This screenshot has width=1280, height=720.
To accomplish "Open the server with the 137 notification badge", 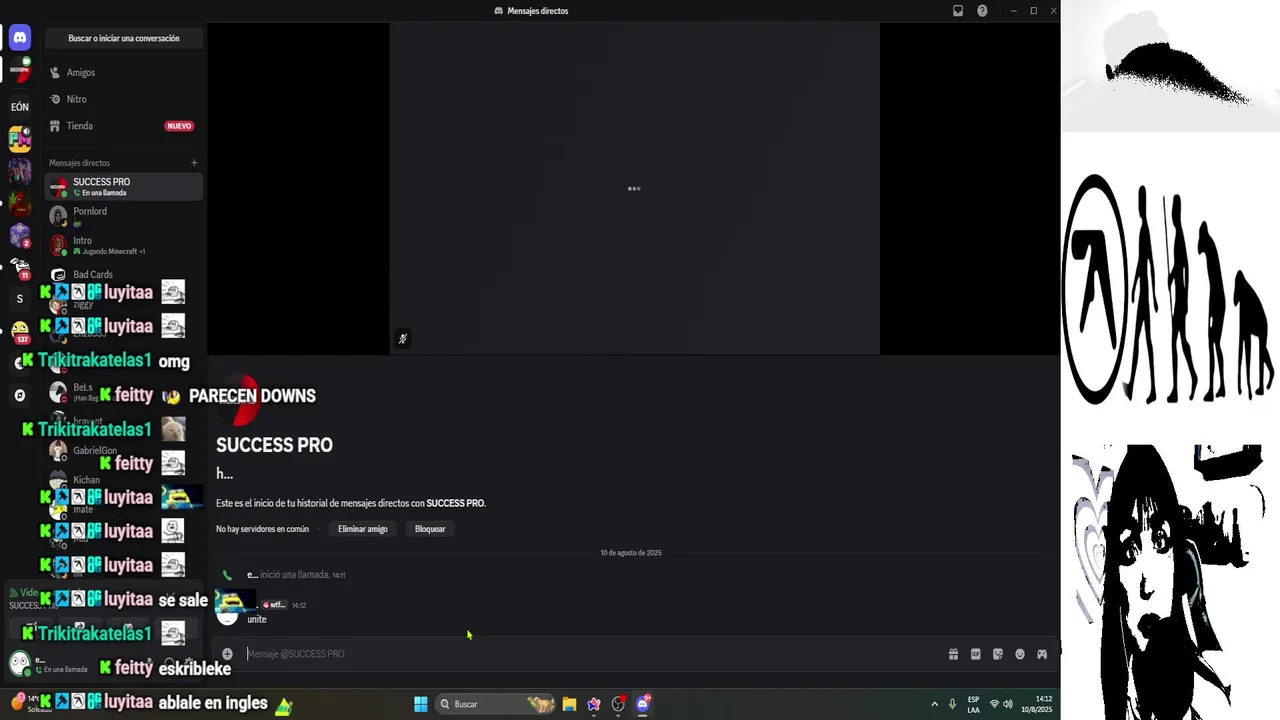I will [19, 331].
